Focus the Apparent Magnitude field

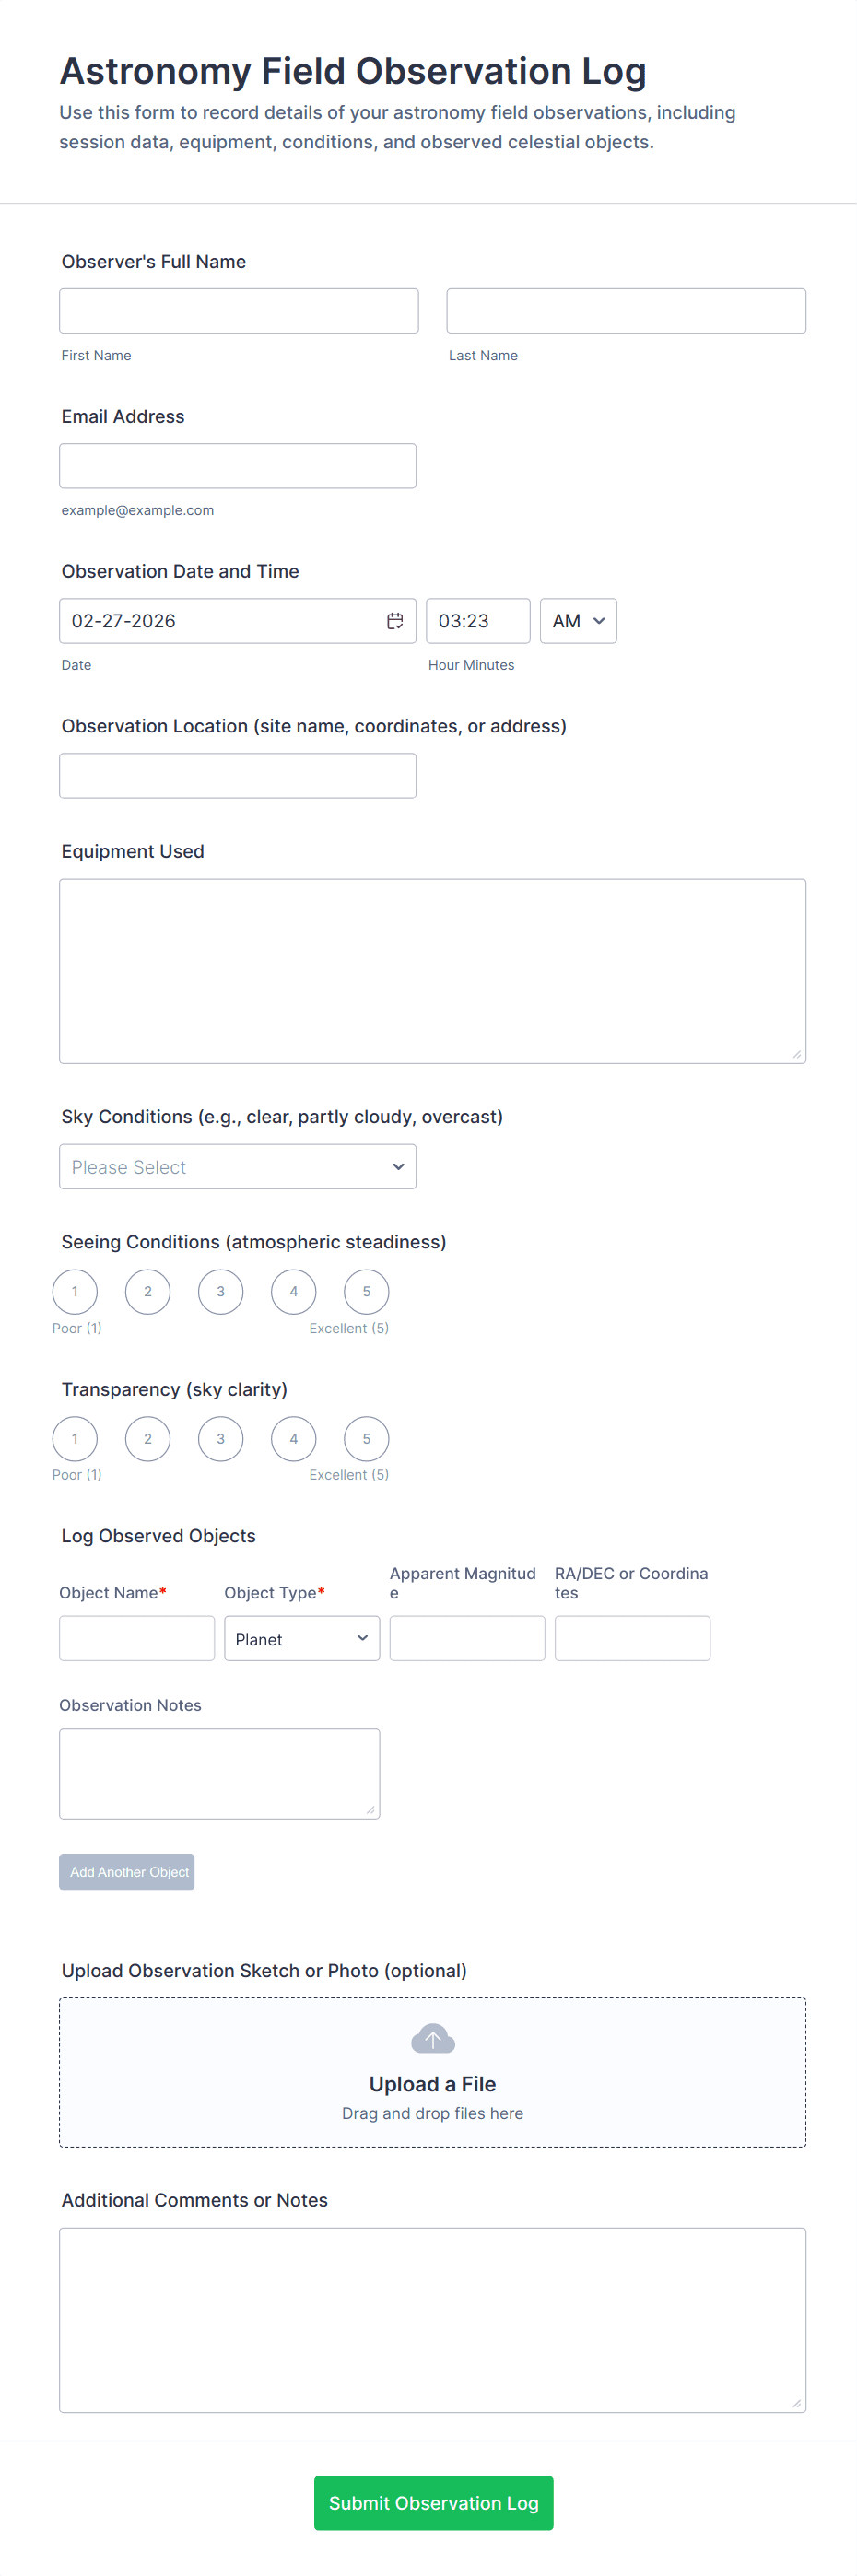click(467, 1638)
